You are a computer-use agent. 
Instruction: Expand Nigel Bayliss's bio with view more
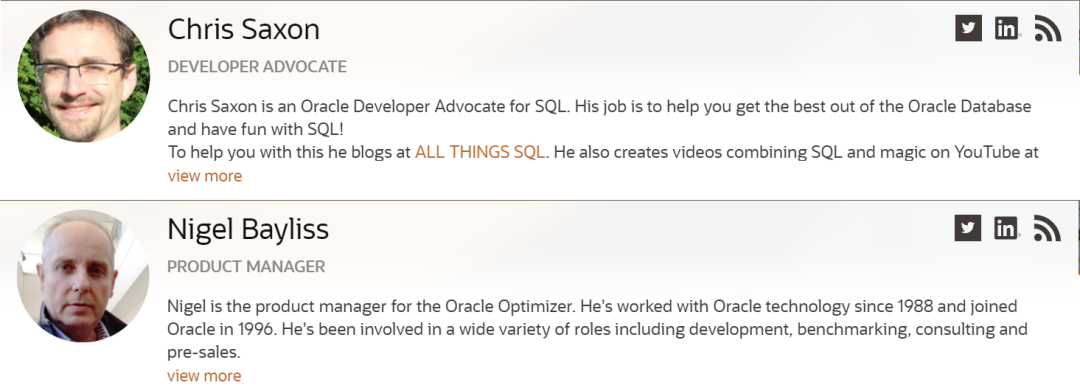tap(204, 375)
